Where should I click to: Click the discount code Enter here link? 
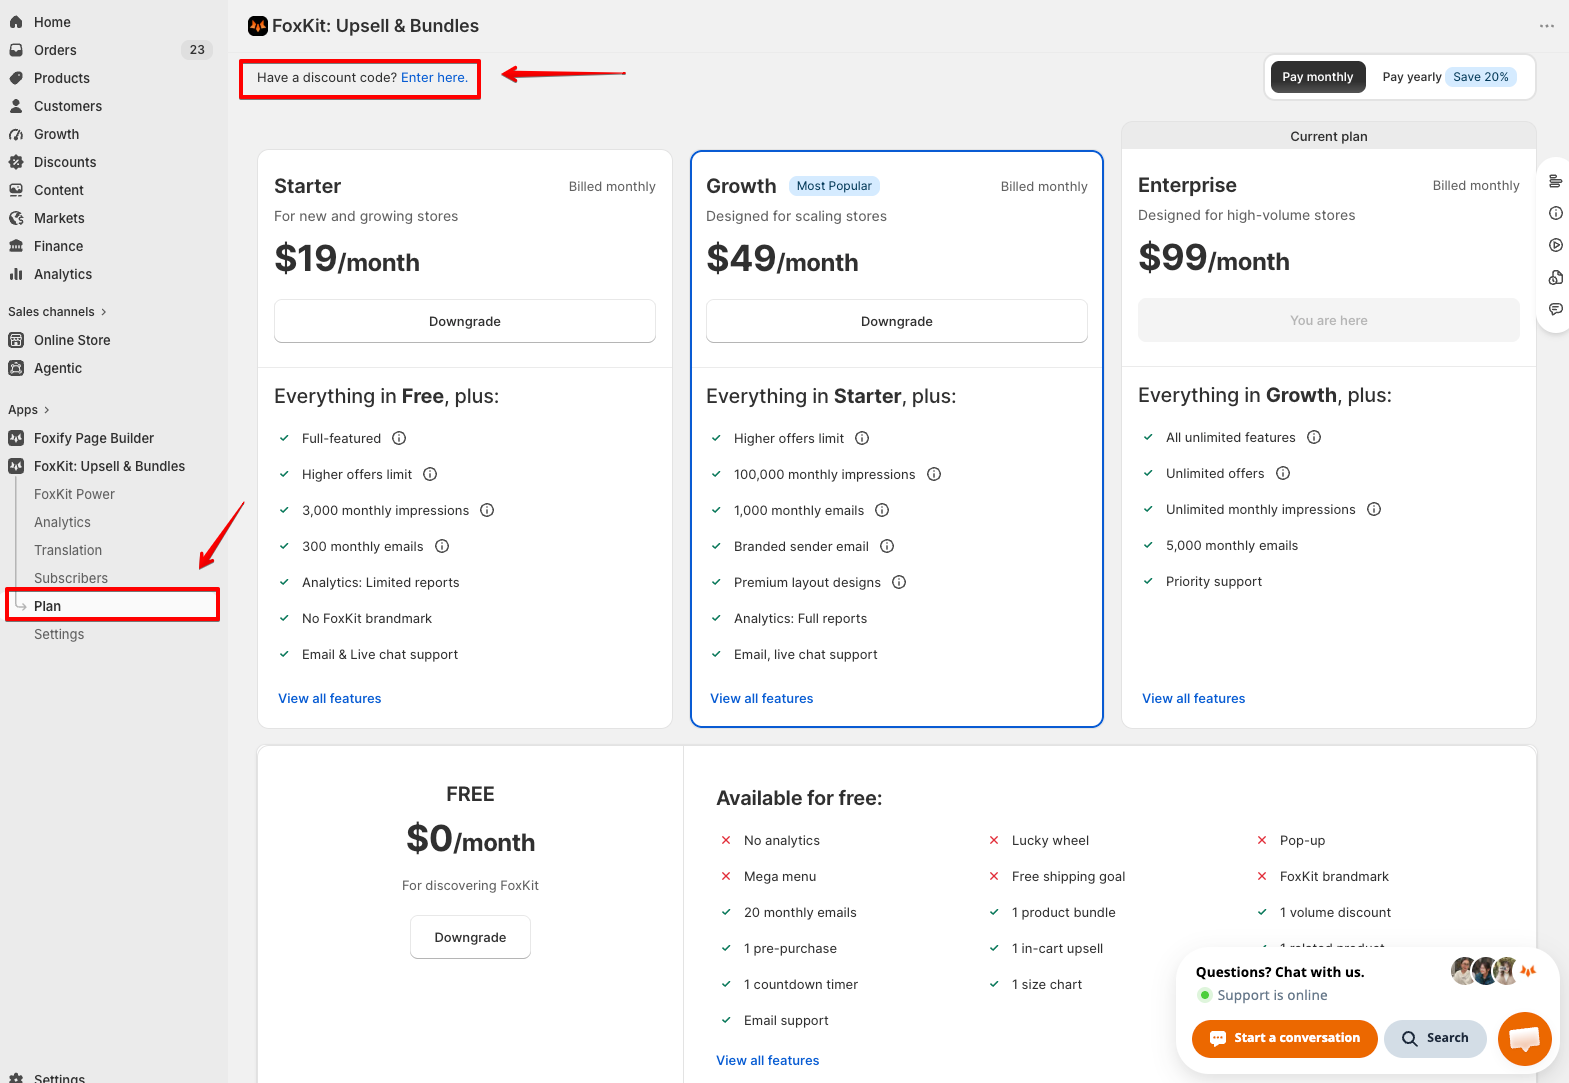click(x=434, y=77)
